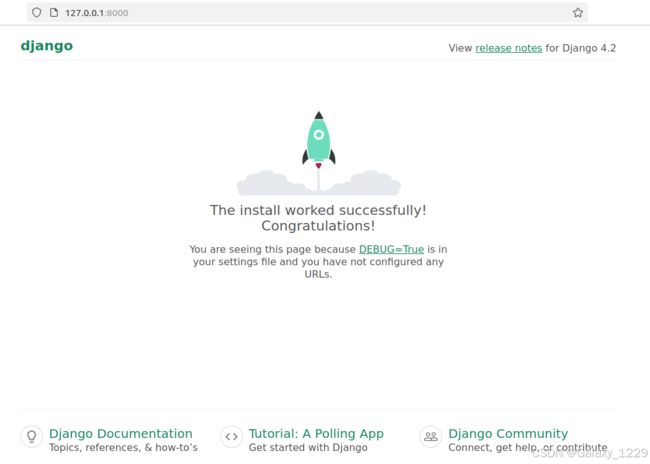This screenshot has width=650, height=464.
Task: Open Tutorial: A Polling App link
Action: tap(316, 433)
